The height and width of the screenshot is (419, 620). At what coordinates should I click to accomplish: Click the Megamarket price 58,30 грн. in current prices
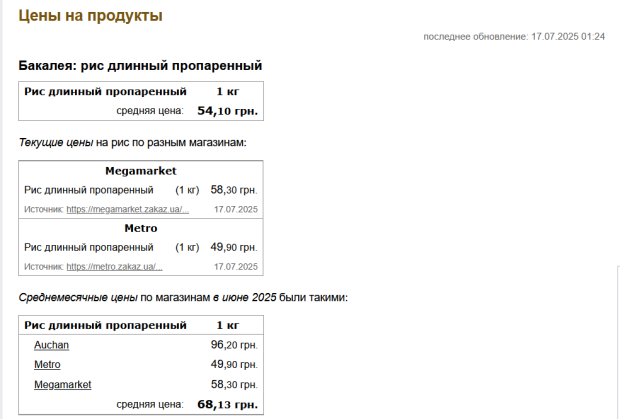point(234,190)
